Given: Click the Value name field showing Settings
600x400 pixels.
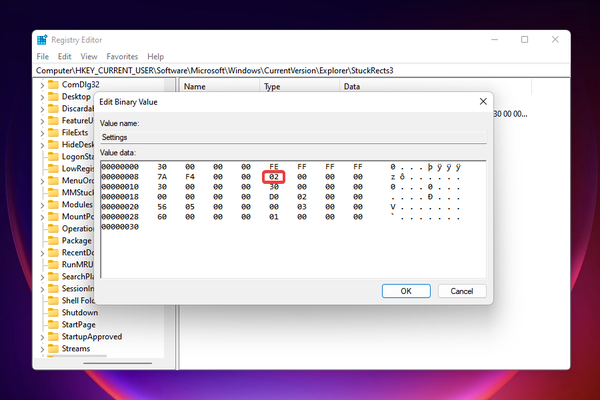Looking at the screenshot, I should 293,137.
